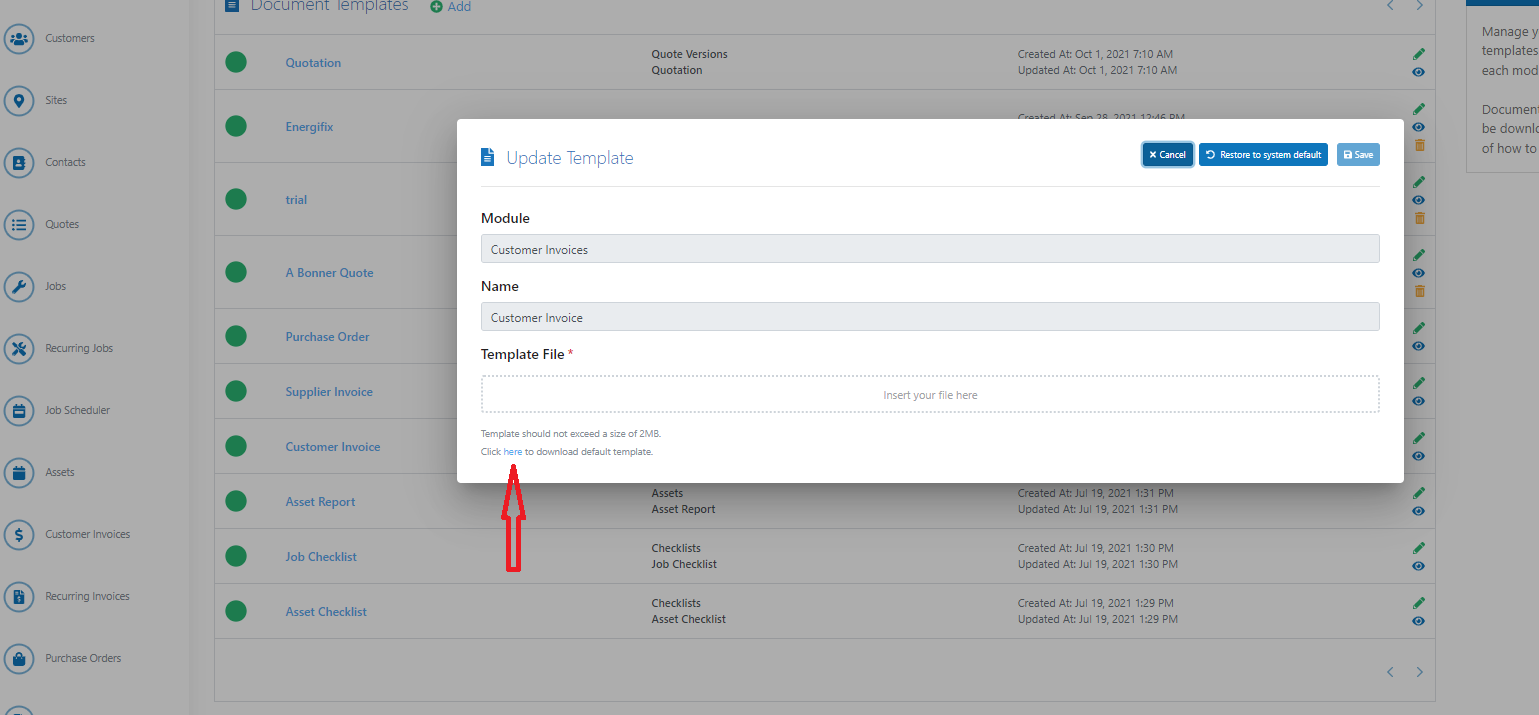Click the pencil edit icon for Asset Checklist
This screenshot has height=715, width=1539.
[1419, 603]
